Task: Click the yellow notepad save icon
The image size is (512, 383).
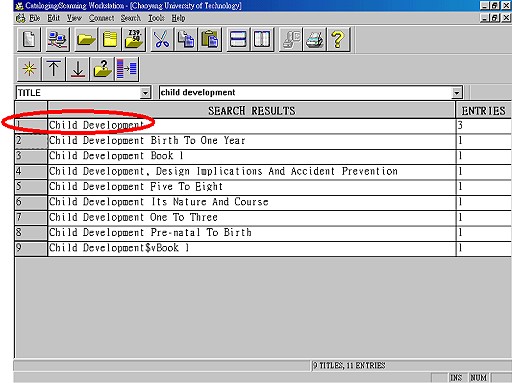Action: [x=110, y=40]
